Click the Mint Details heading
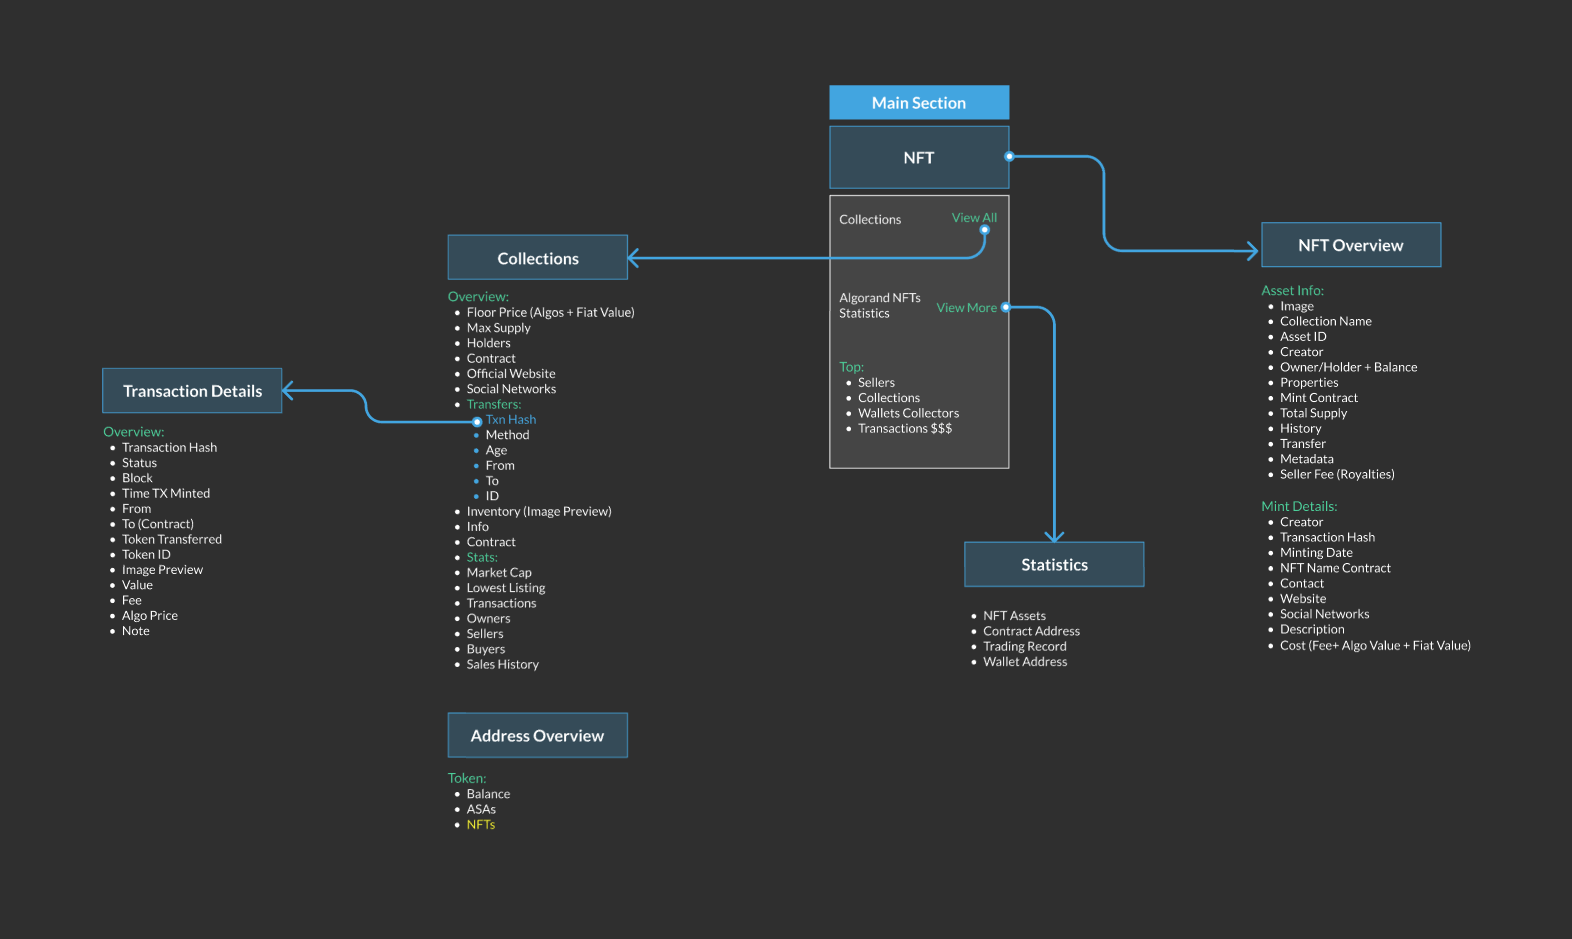The image size is (1572, 939). pos(1298,506)
